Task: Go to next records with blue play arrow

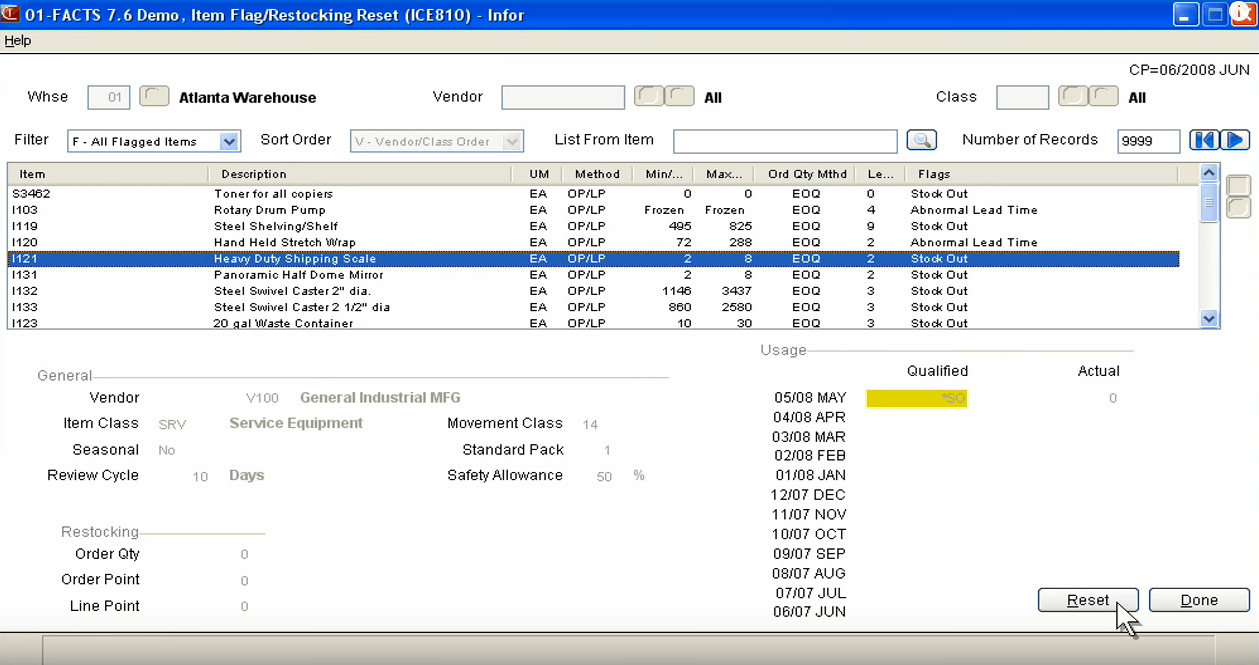Action: [1236, 141]
